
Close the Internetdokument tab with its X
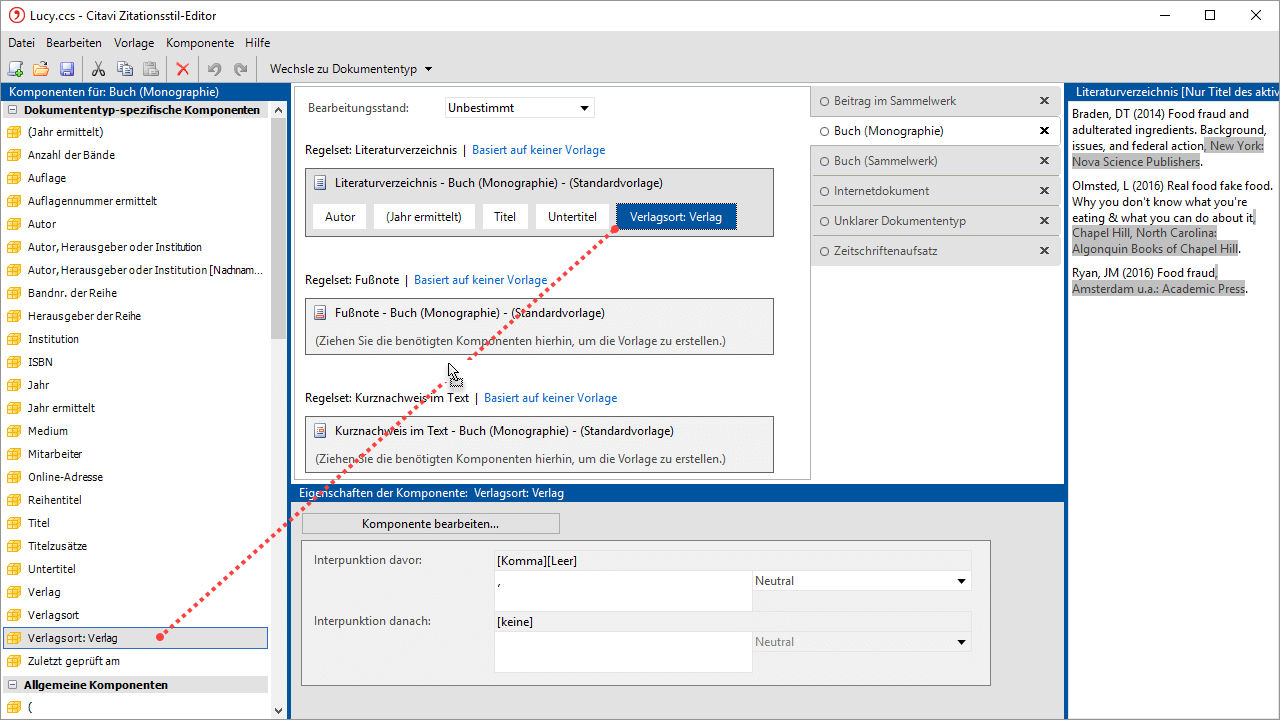click(1044, 191)
